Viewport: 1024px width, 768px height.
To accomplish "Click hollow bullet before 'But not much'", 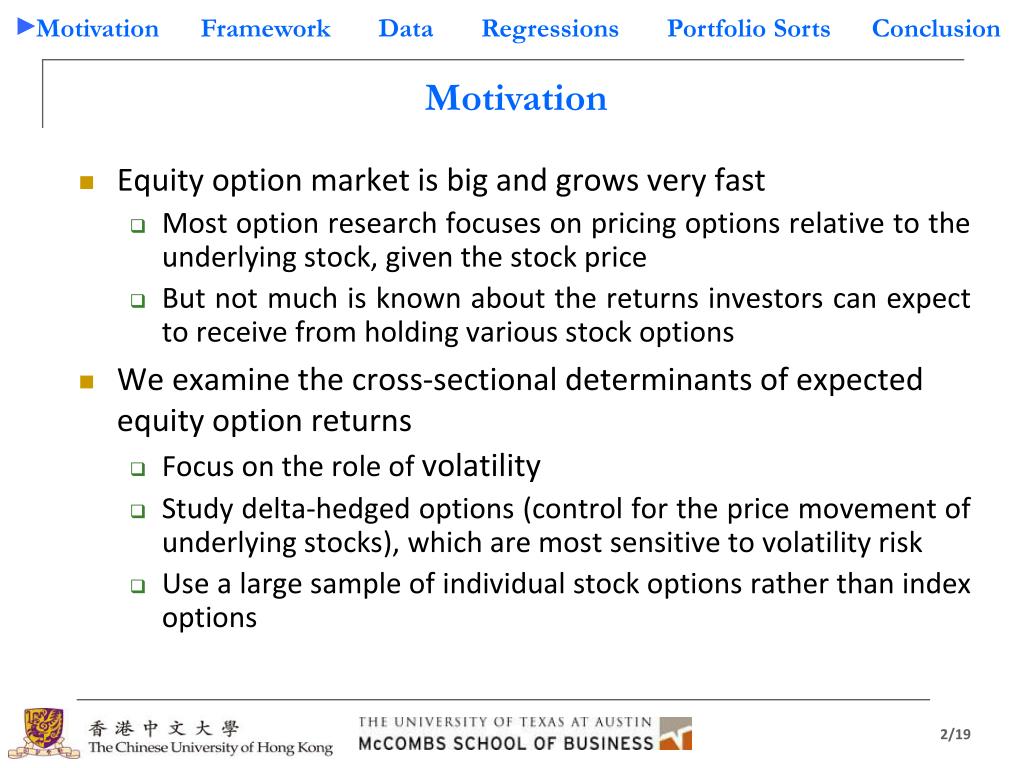I will pyautogui.click(x=138, y=300).
